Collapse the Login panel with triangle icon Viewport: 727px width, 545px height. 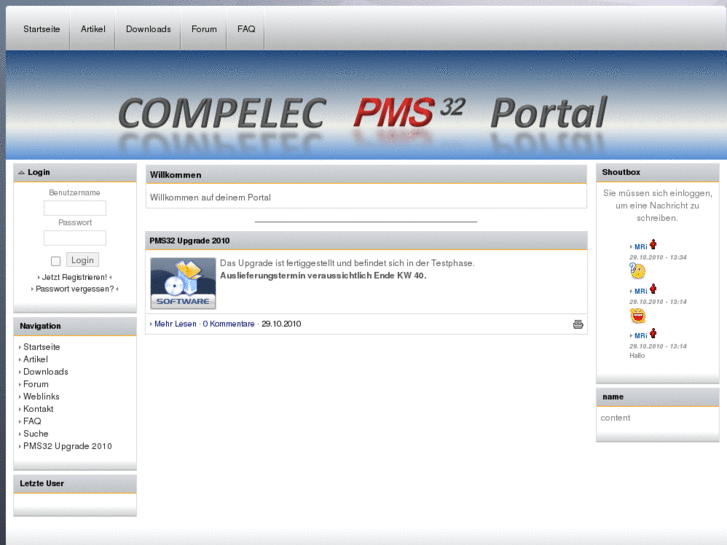[x=21, y=173]
